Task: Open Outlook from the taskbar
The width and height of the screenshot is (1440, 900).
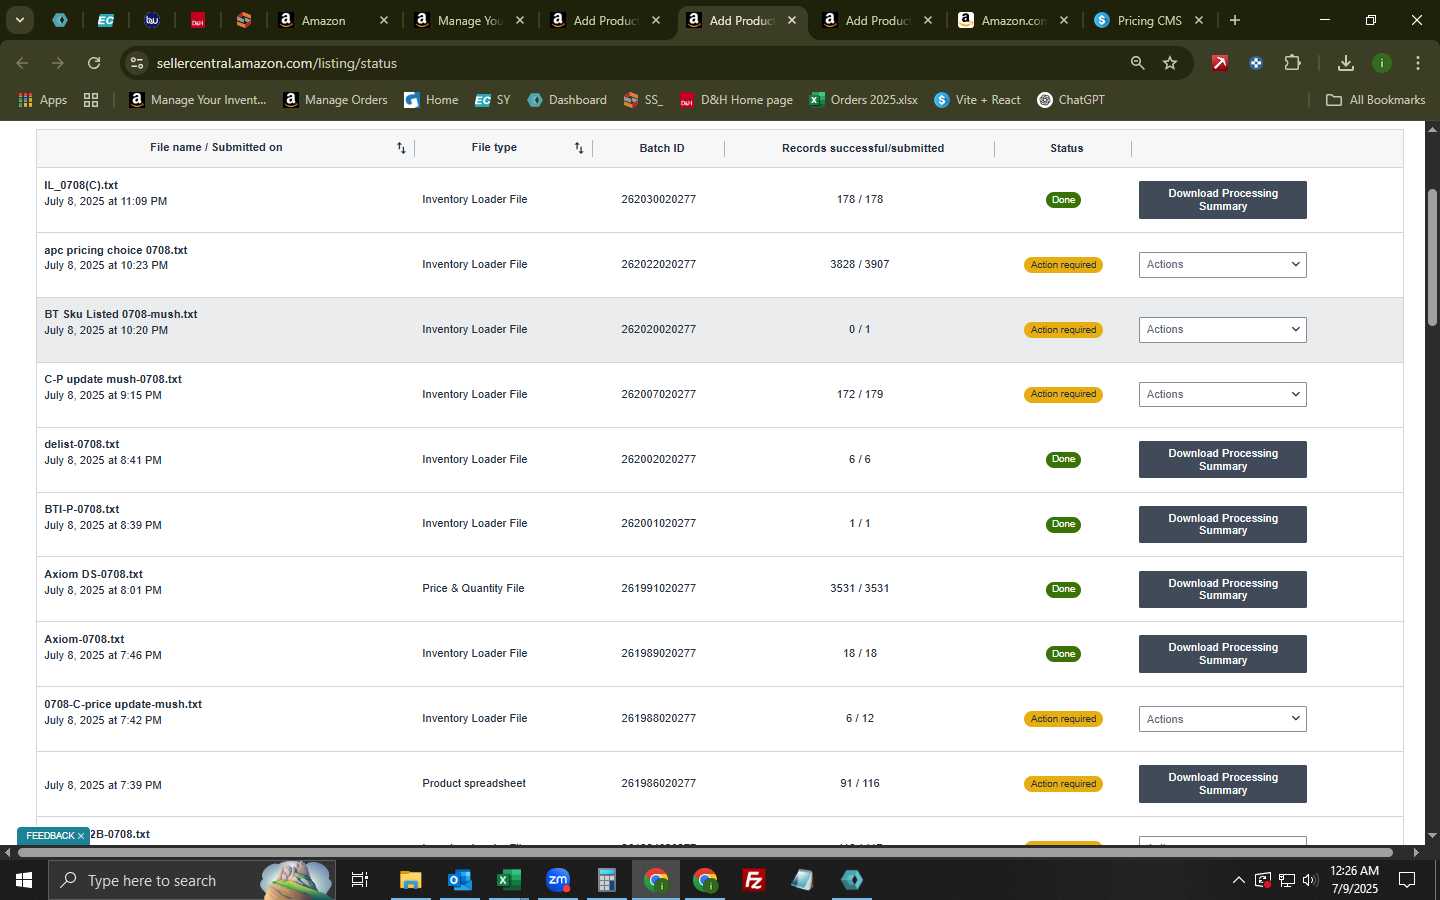Action: pos(460,880)
